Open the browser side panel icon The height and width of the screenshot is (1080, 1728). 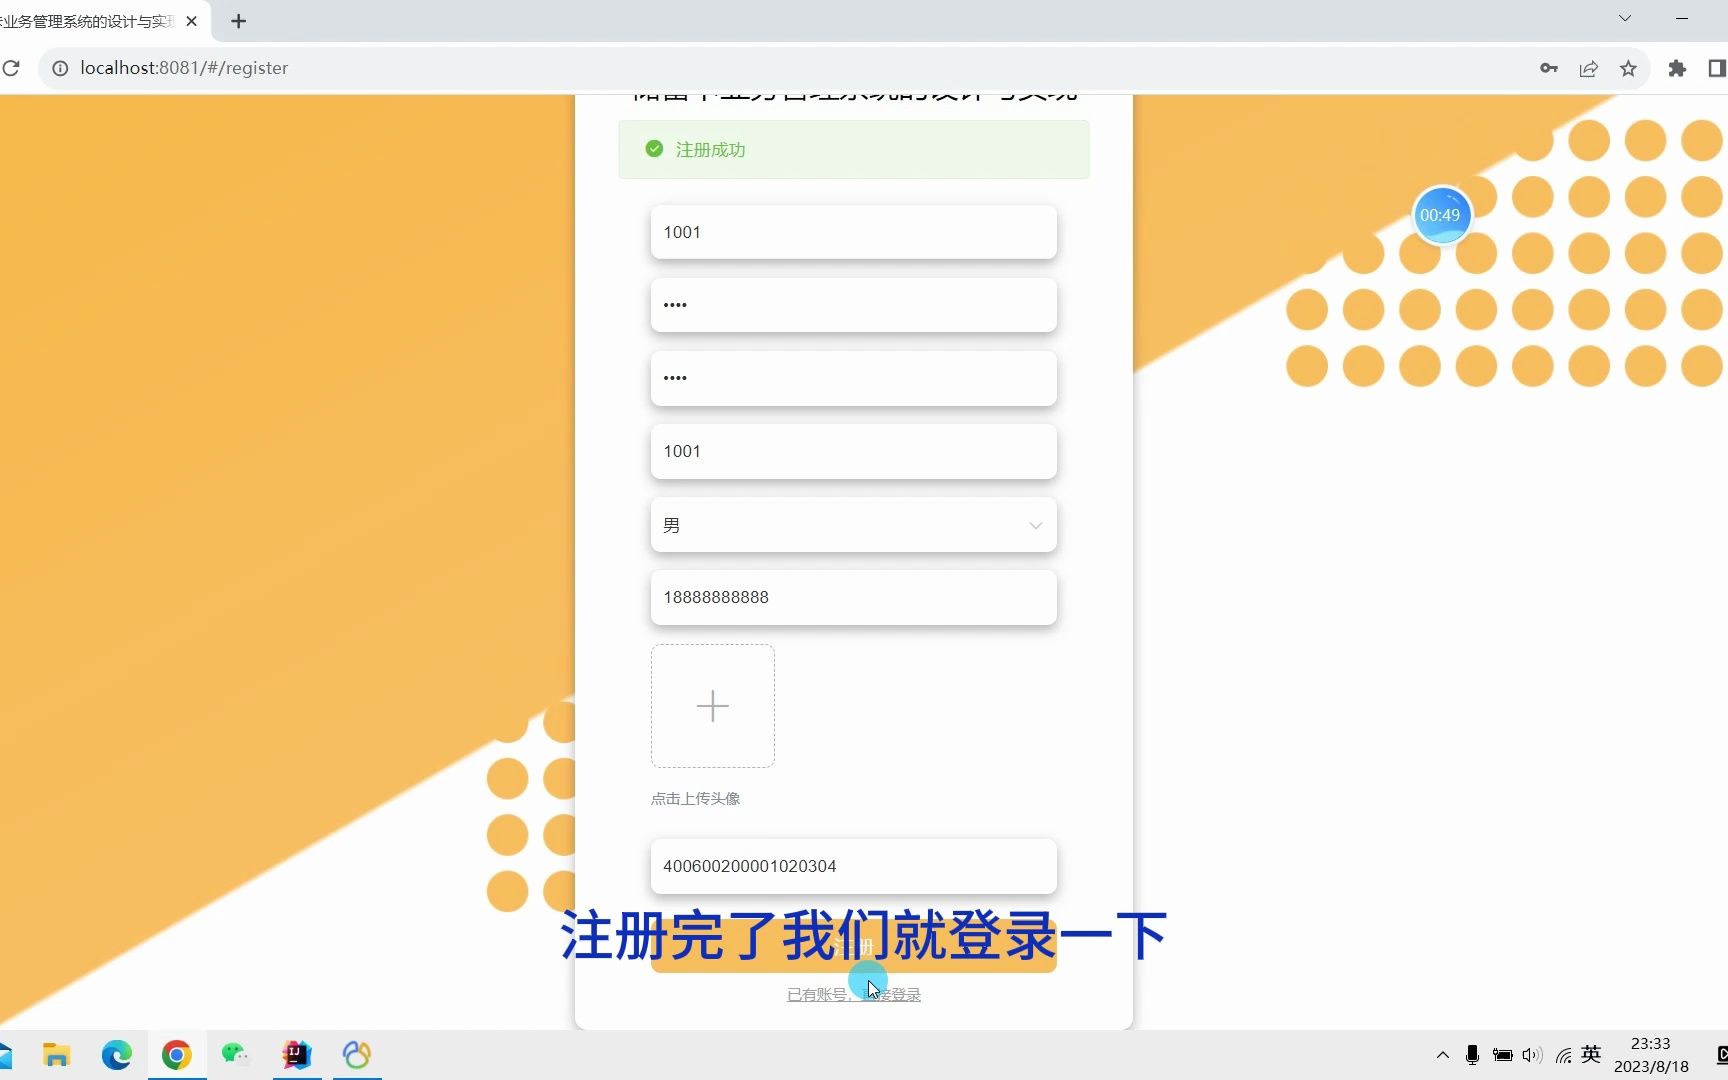[x=1717, y=68]
